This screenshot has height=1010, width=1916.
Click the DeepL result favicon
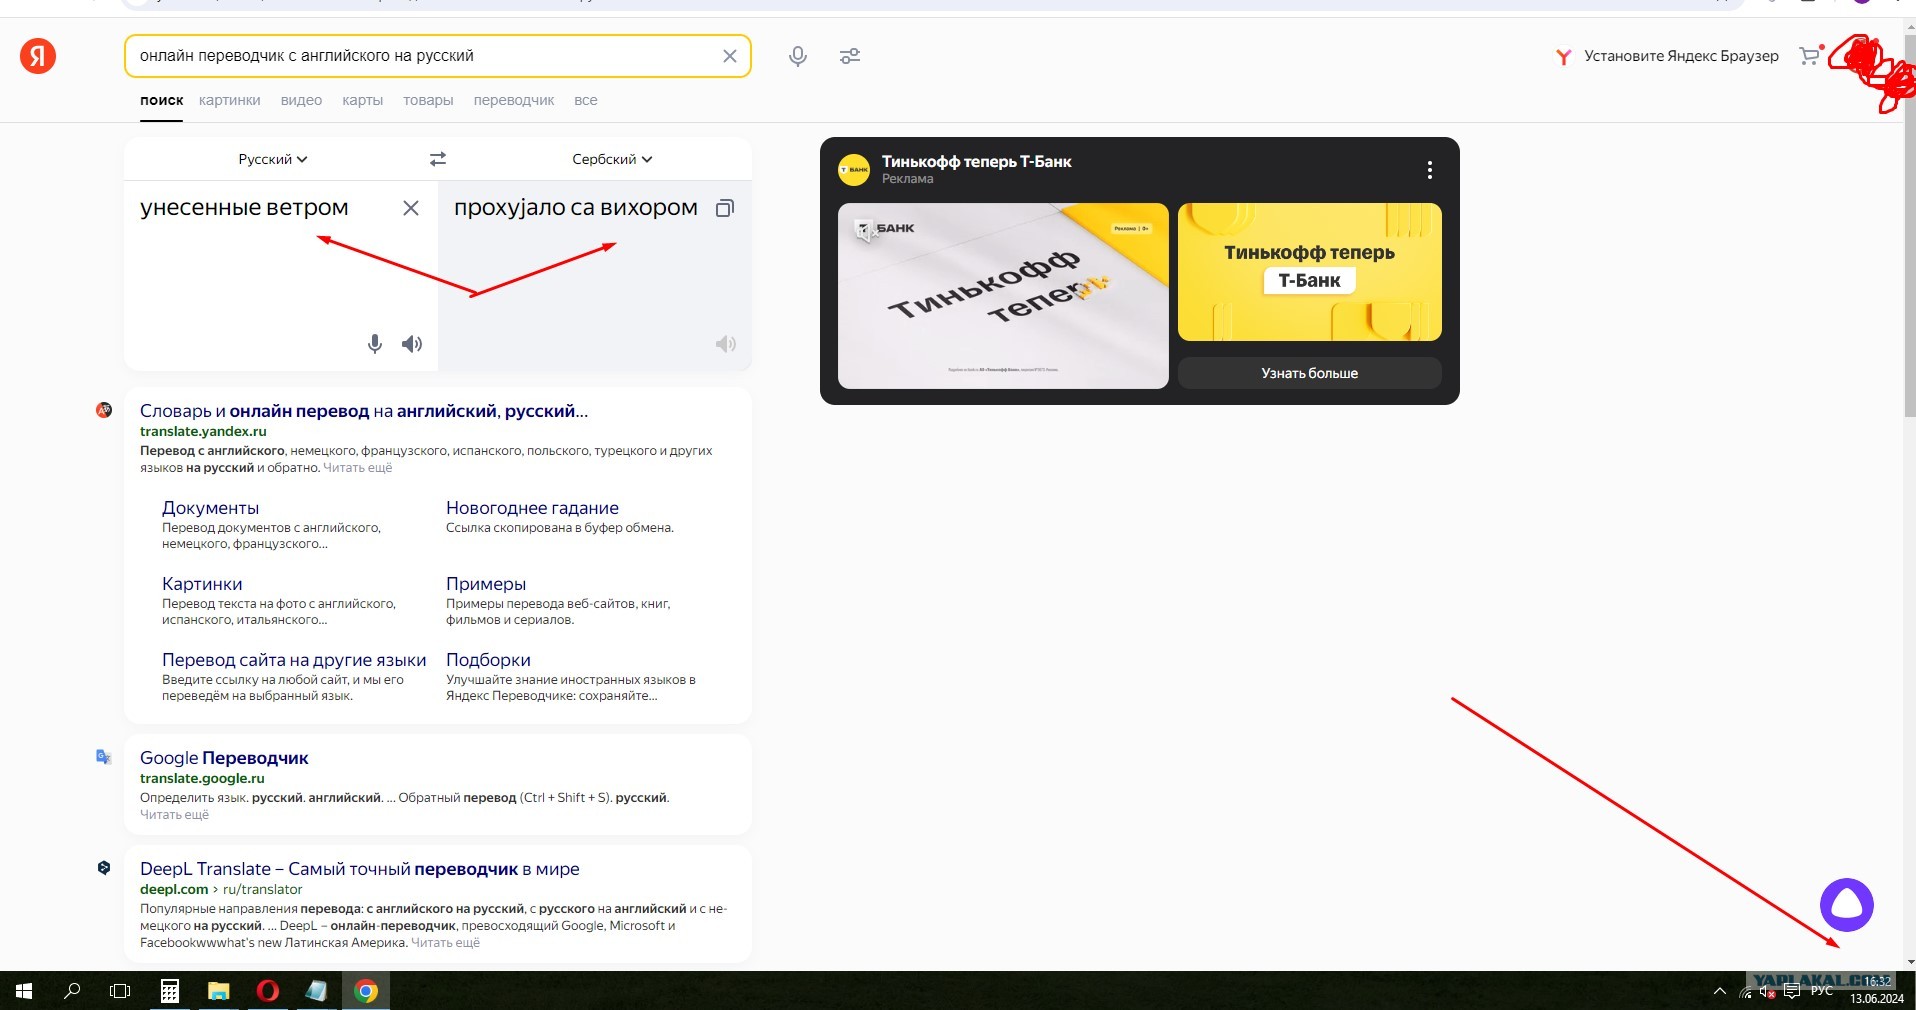(x=104, y=868)
